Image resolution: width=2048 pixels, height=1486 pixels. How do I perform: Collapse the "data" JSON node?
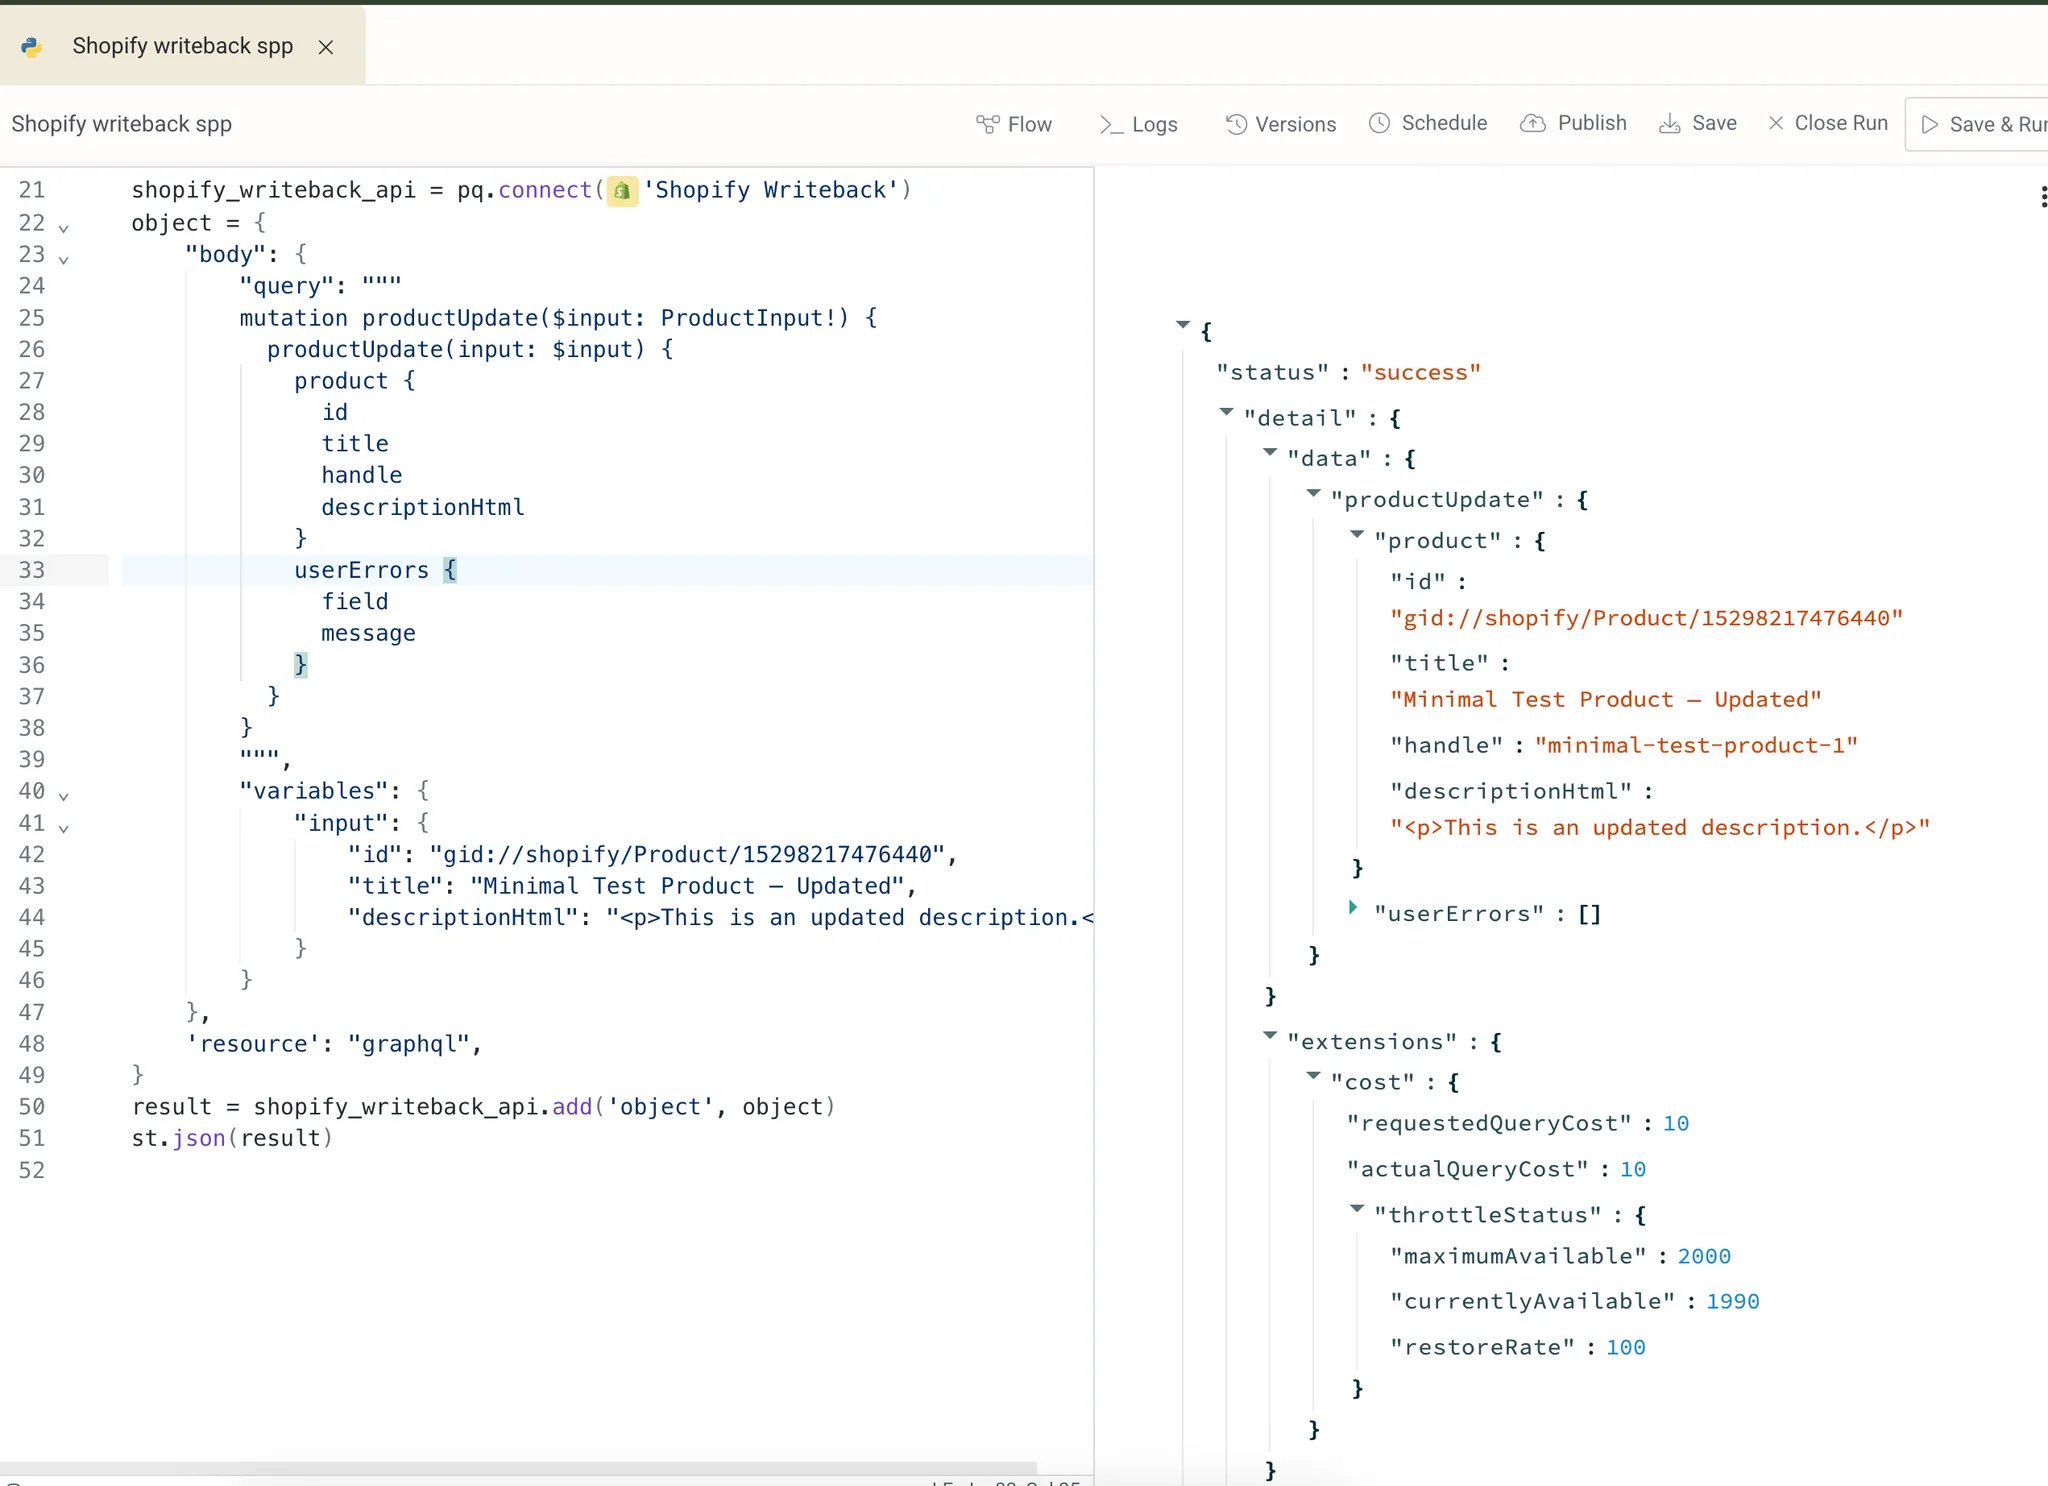[1270, 453]
